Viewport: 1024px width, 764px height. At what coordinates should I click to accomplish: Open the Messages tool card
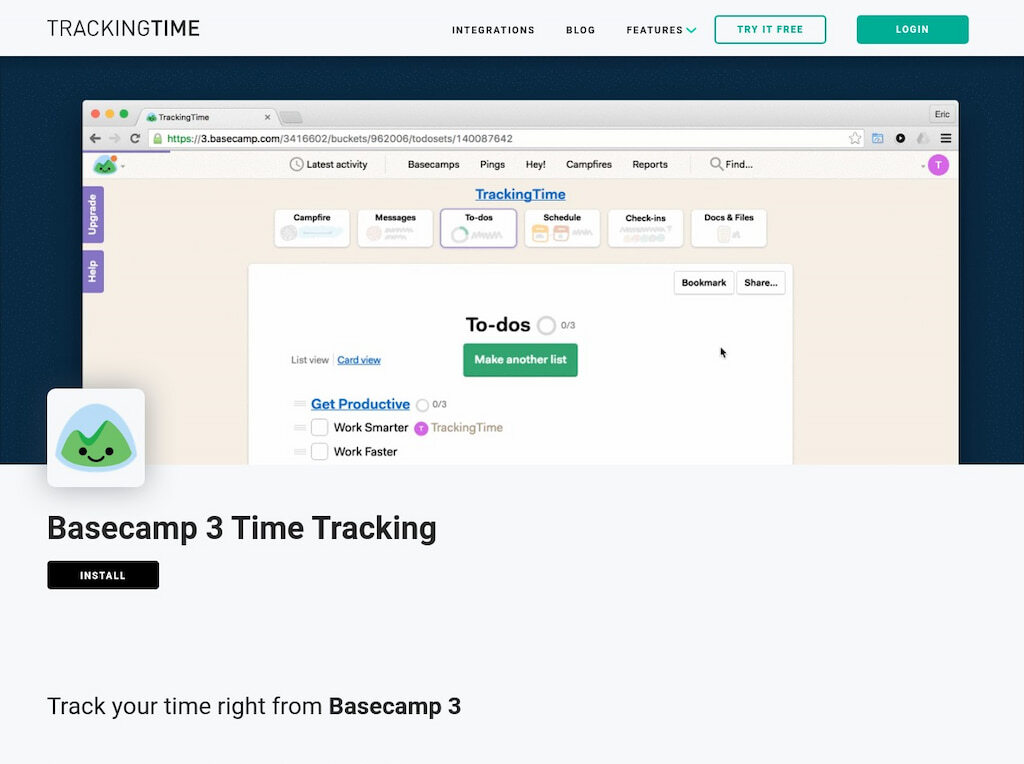(x=395, y=228)
